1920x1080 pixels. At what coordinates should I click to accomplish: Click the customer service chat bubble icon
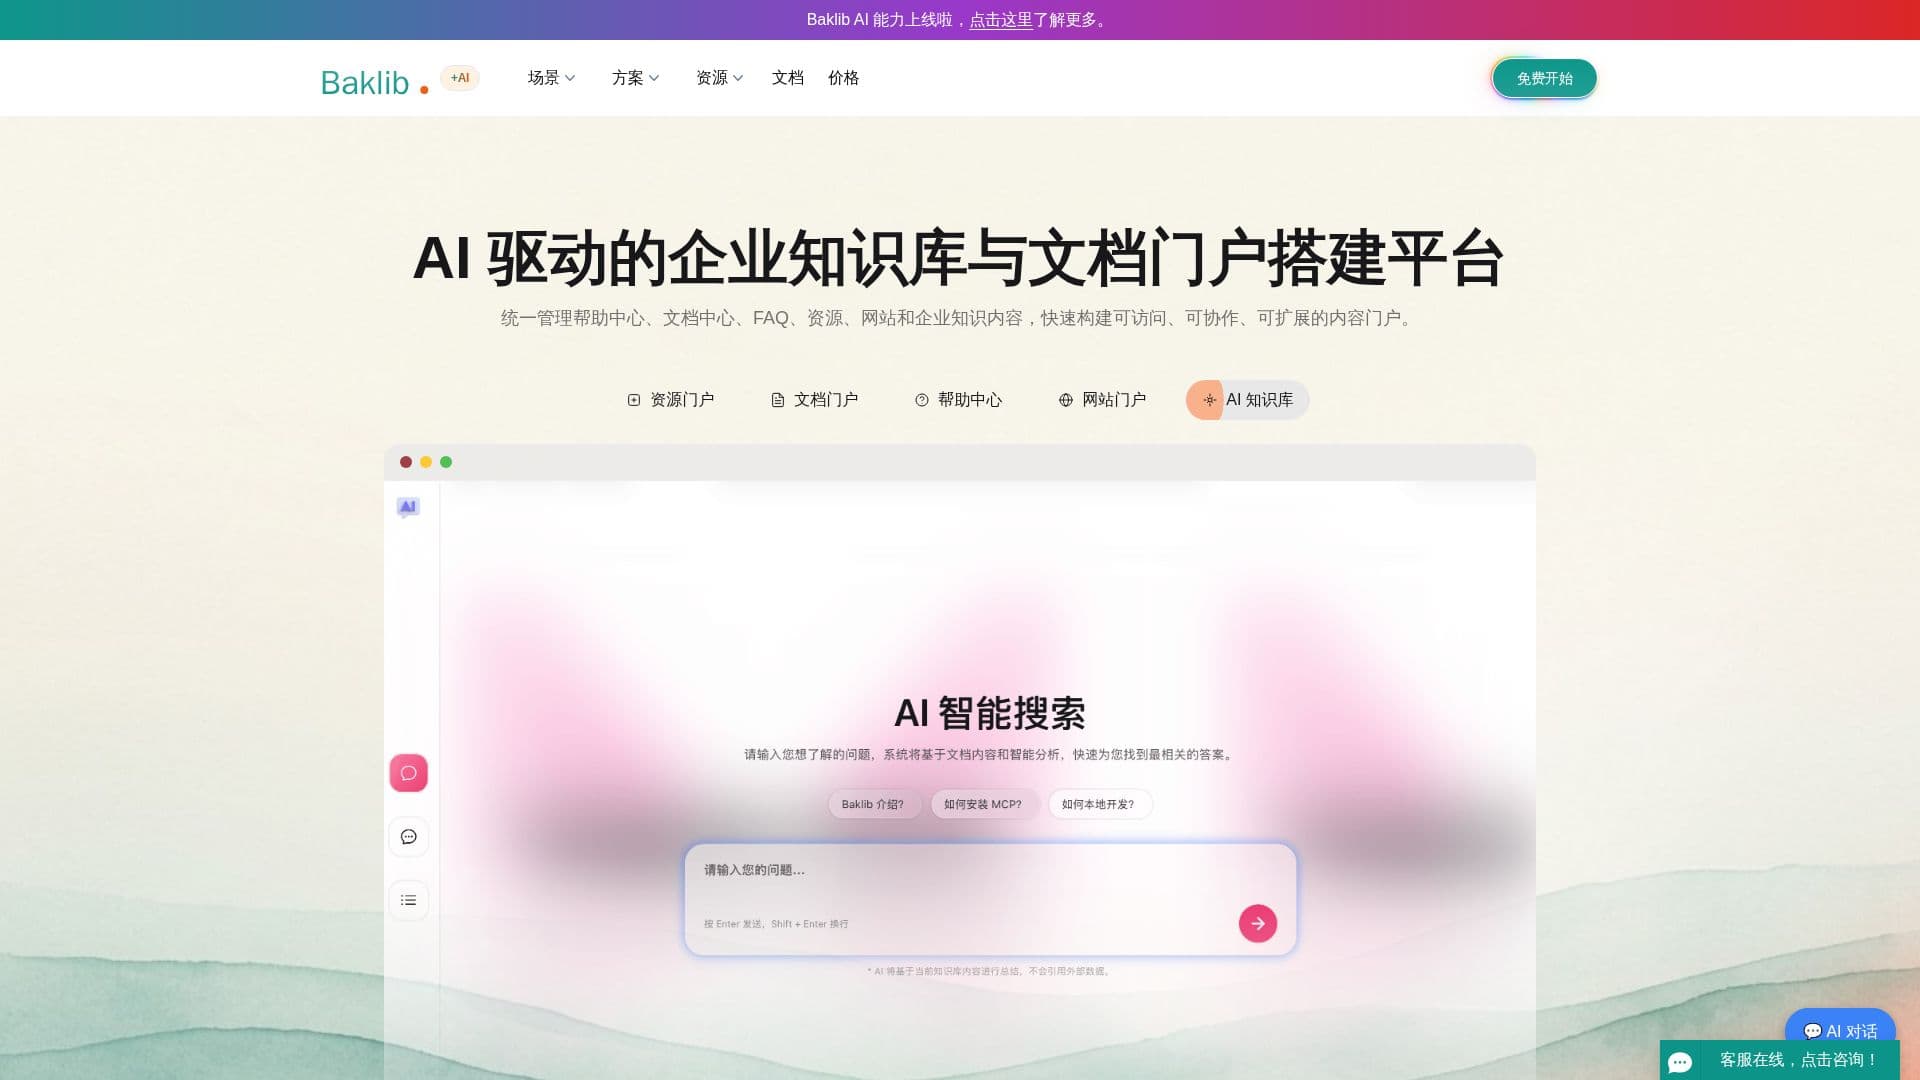tap(1680, 1061)
